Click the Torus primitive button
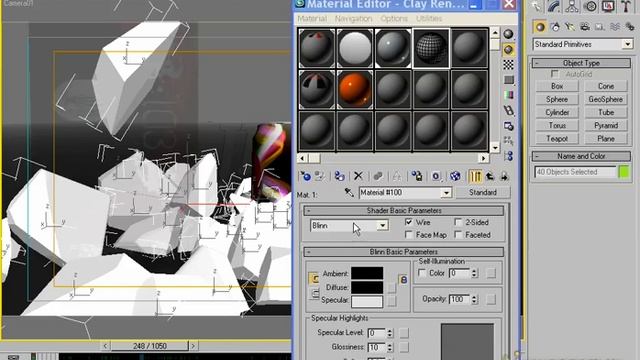The width and height of the screenshot is (640, 360). point(557,125)
